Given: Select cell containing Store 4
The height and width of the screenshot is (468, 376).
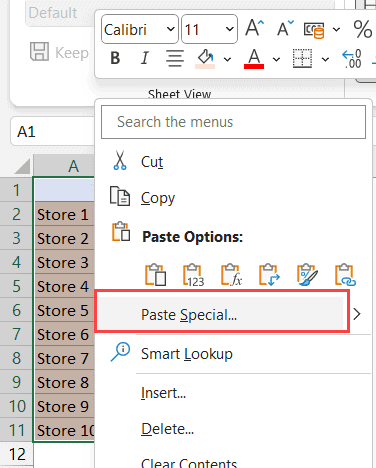Looking at the screenshot, I should tap(64, 286).
